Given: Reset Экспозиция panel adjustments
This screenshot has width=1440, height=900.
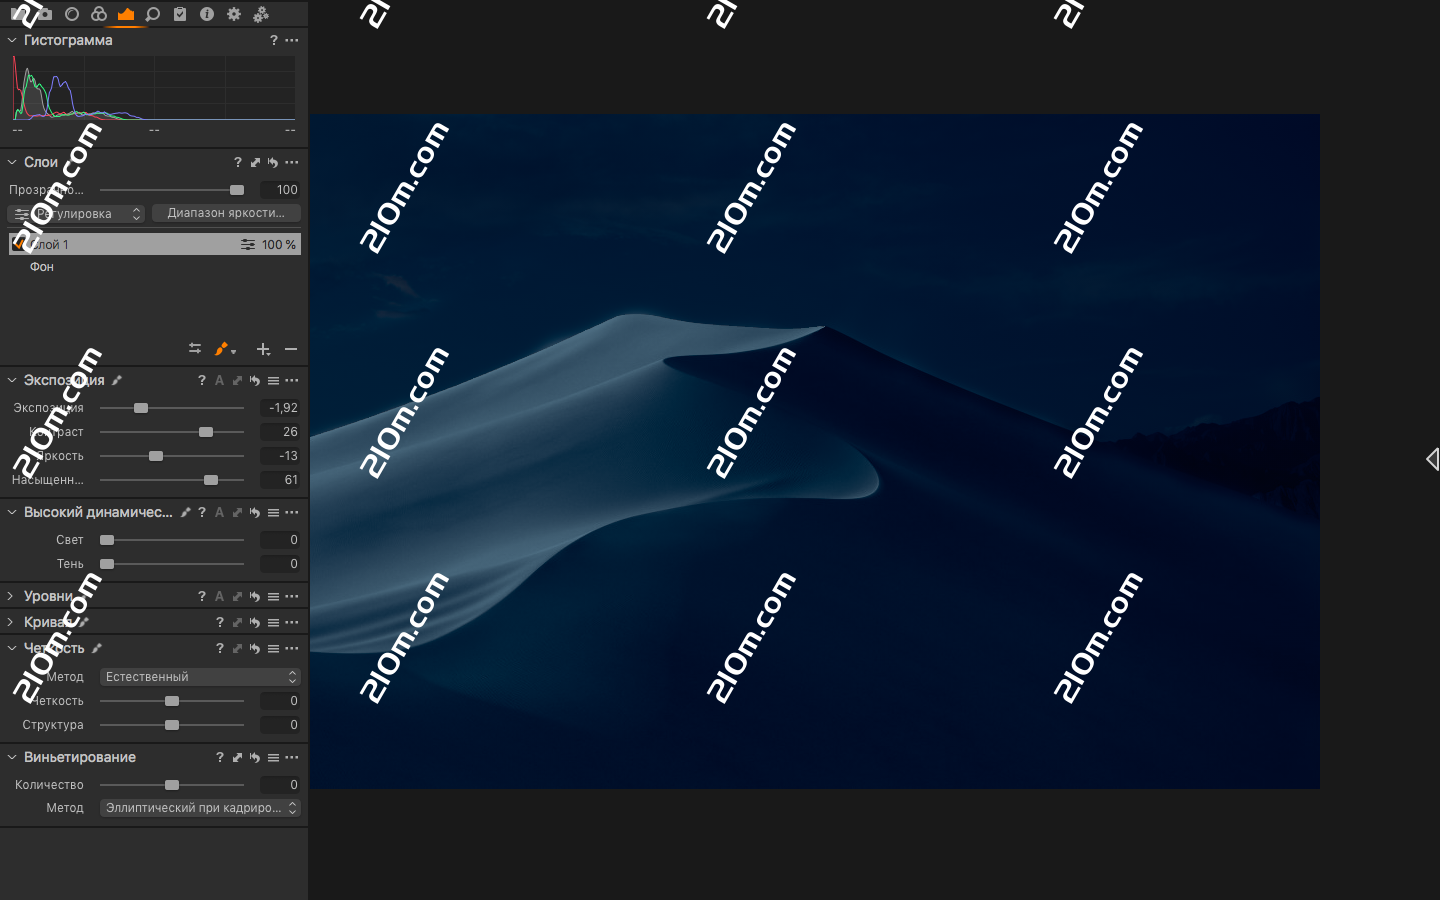Looking at the screenshot, I should tap(254, 380).
